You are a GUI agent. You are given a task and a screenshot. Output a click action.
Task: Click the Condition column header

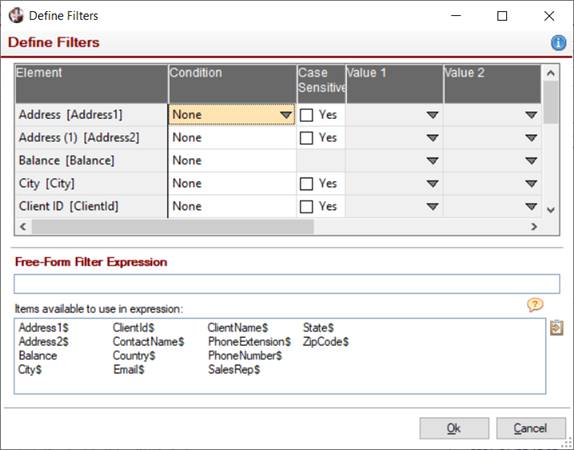pos(232,84)
